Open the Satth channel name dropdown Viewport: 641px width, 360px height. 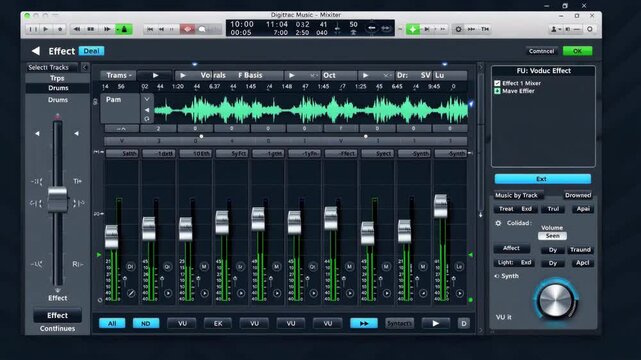tap(122, 154)
